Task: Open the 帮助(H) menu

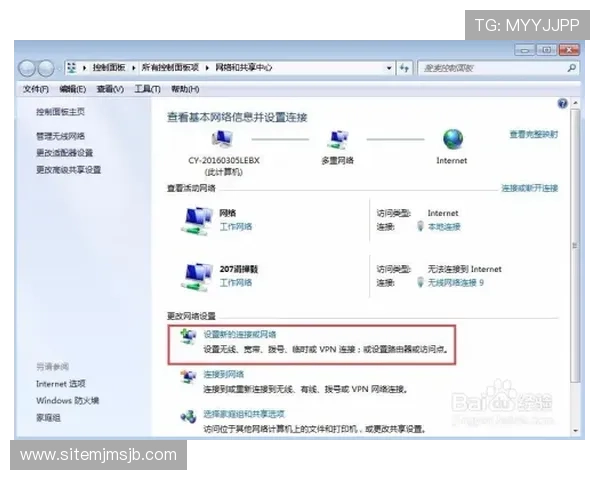Action: [185, 89]
